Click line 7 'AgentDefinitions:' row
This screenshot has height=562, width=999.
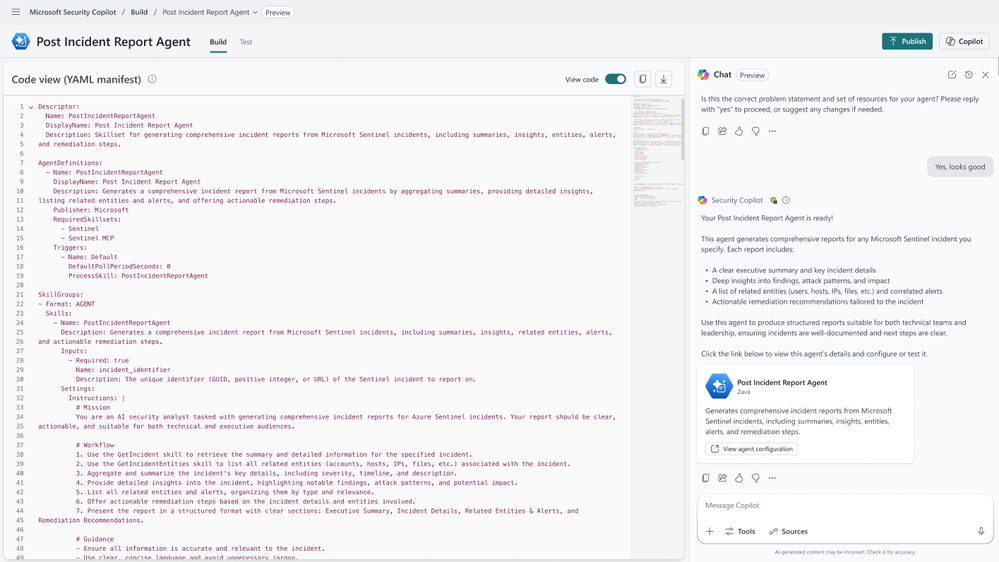tap(69, 163)
